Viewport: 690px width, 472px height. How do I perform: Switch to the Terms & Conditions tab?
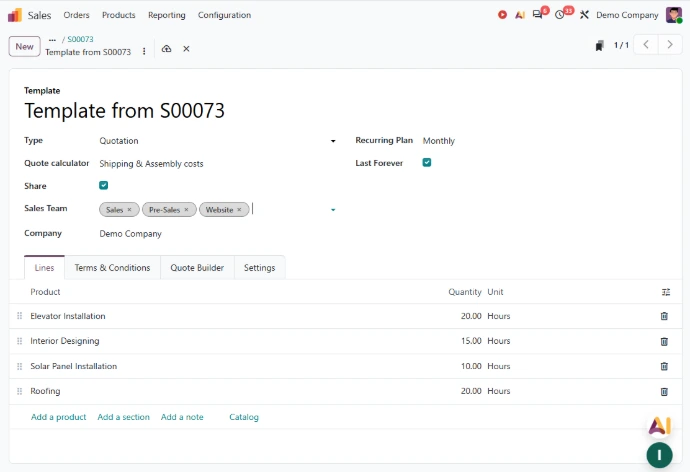[x=112, y=268]
